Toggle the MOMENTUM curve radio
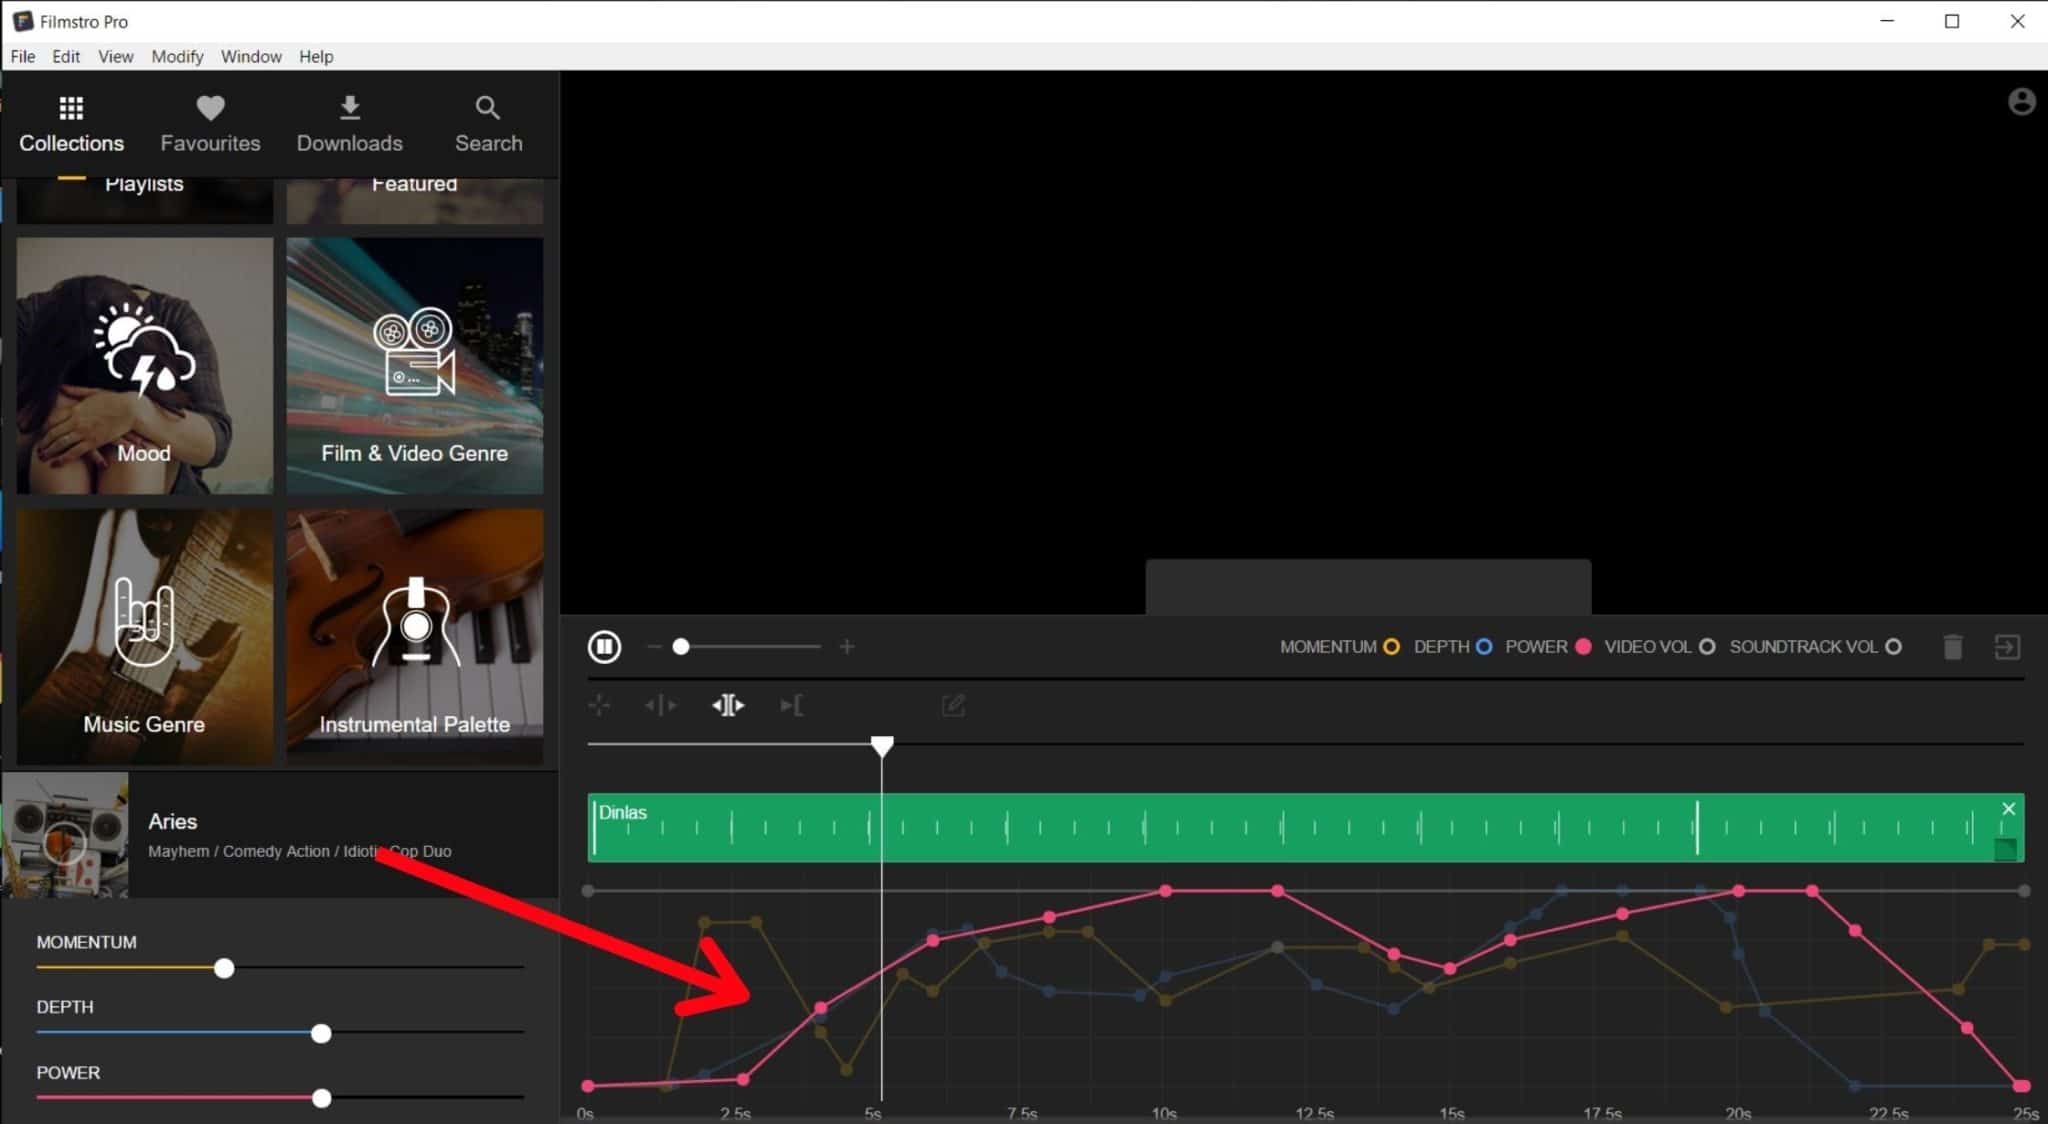 click(1391, 647)
